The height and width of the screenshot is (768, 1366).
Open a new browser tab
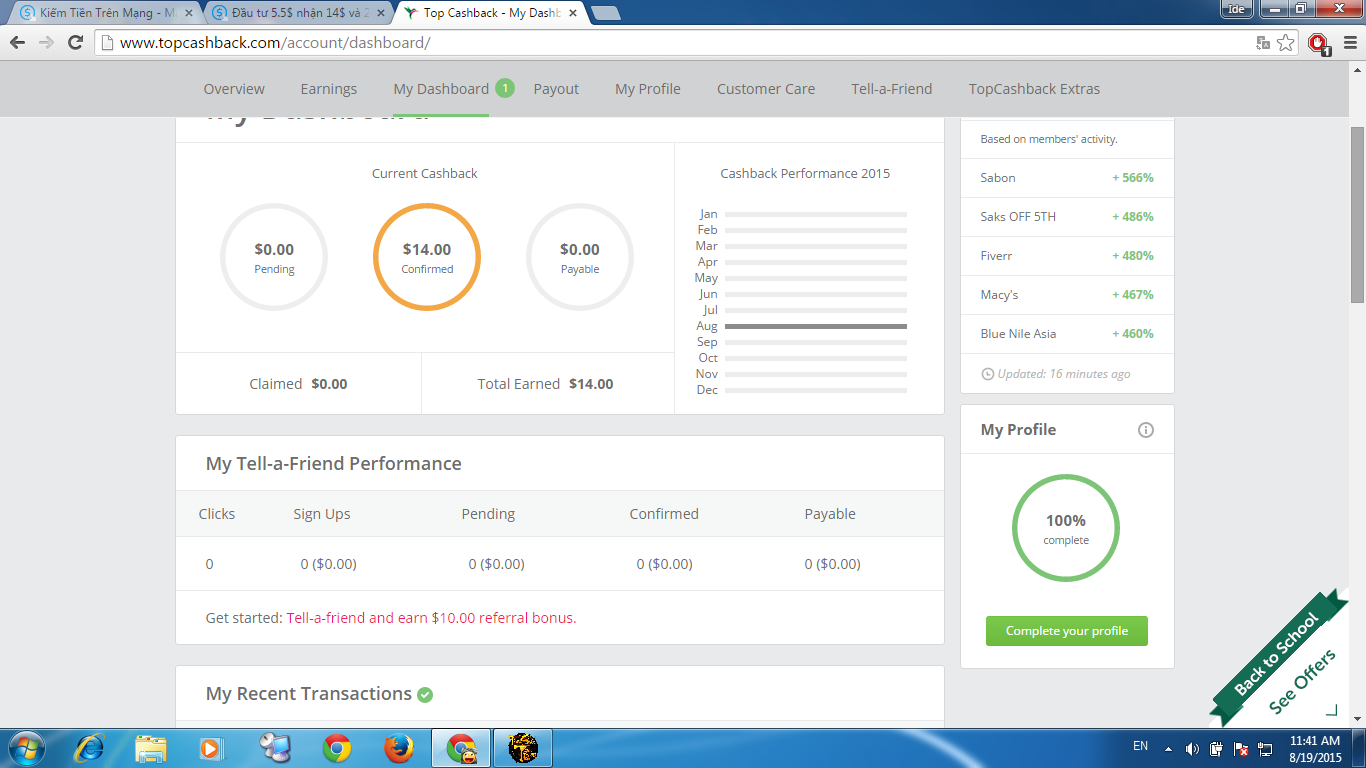pyautogui.click(x=606, y=13)
